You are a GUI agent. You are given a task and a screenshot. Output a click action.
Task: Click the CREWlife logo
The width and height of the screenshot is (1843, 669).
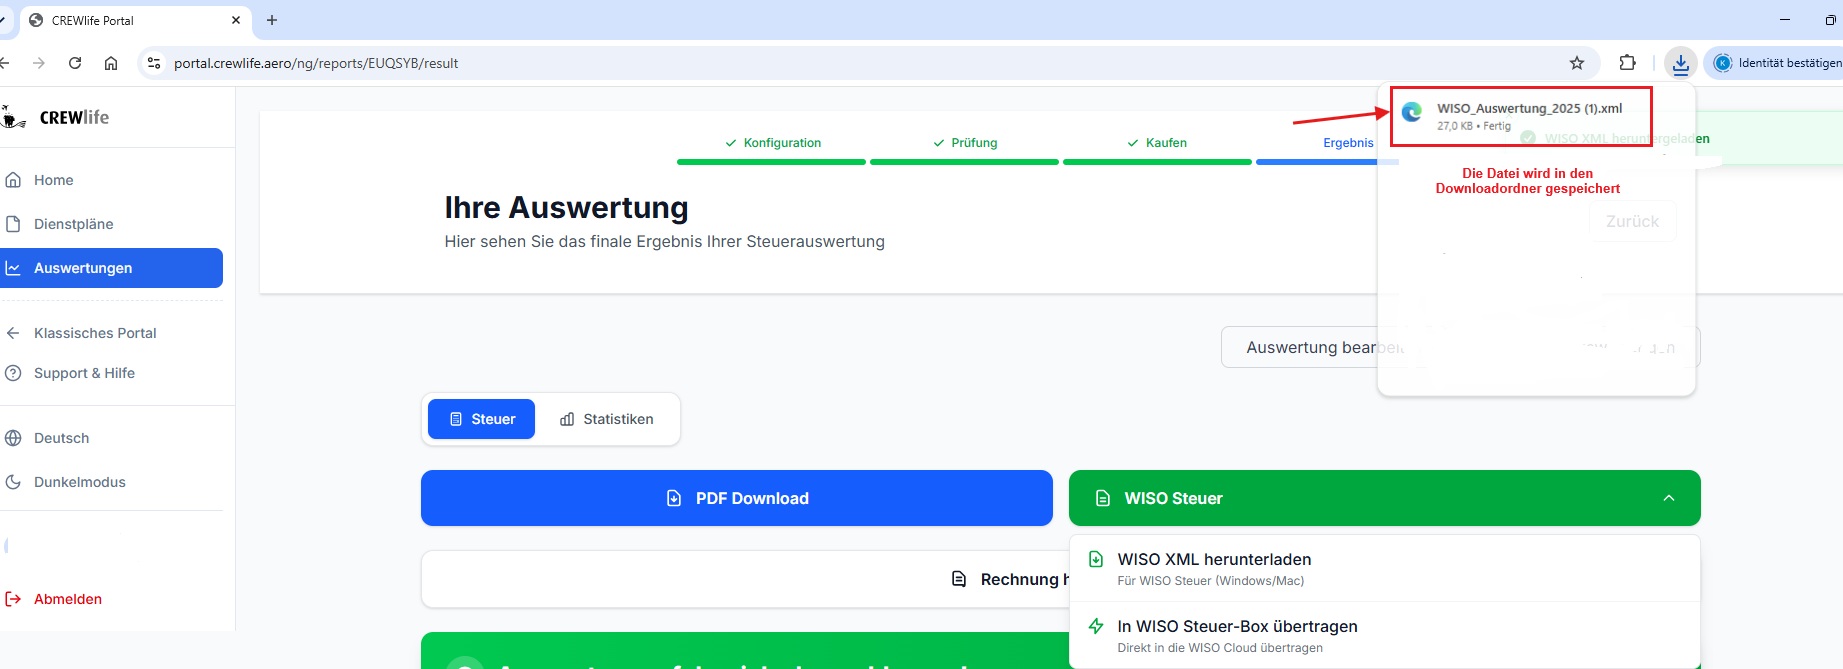click(56, 117)
